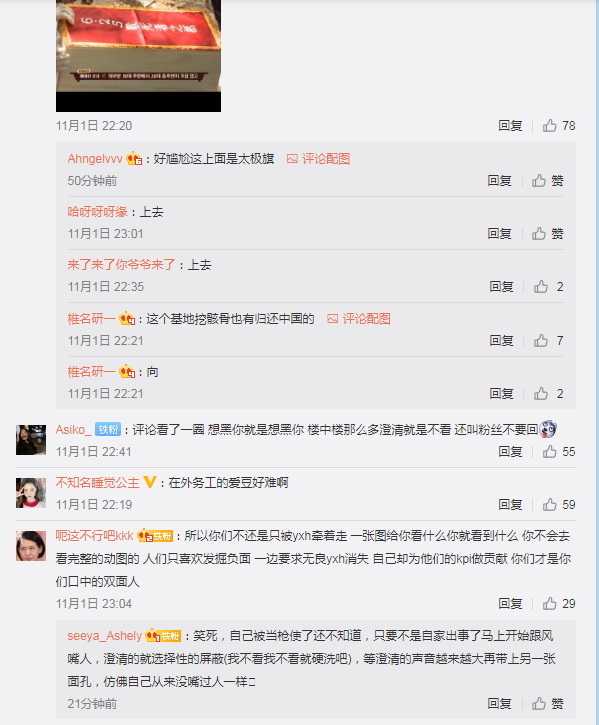
Task: Click 呃这不行吧kkk username
Action: pos(94,536)
